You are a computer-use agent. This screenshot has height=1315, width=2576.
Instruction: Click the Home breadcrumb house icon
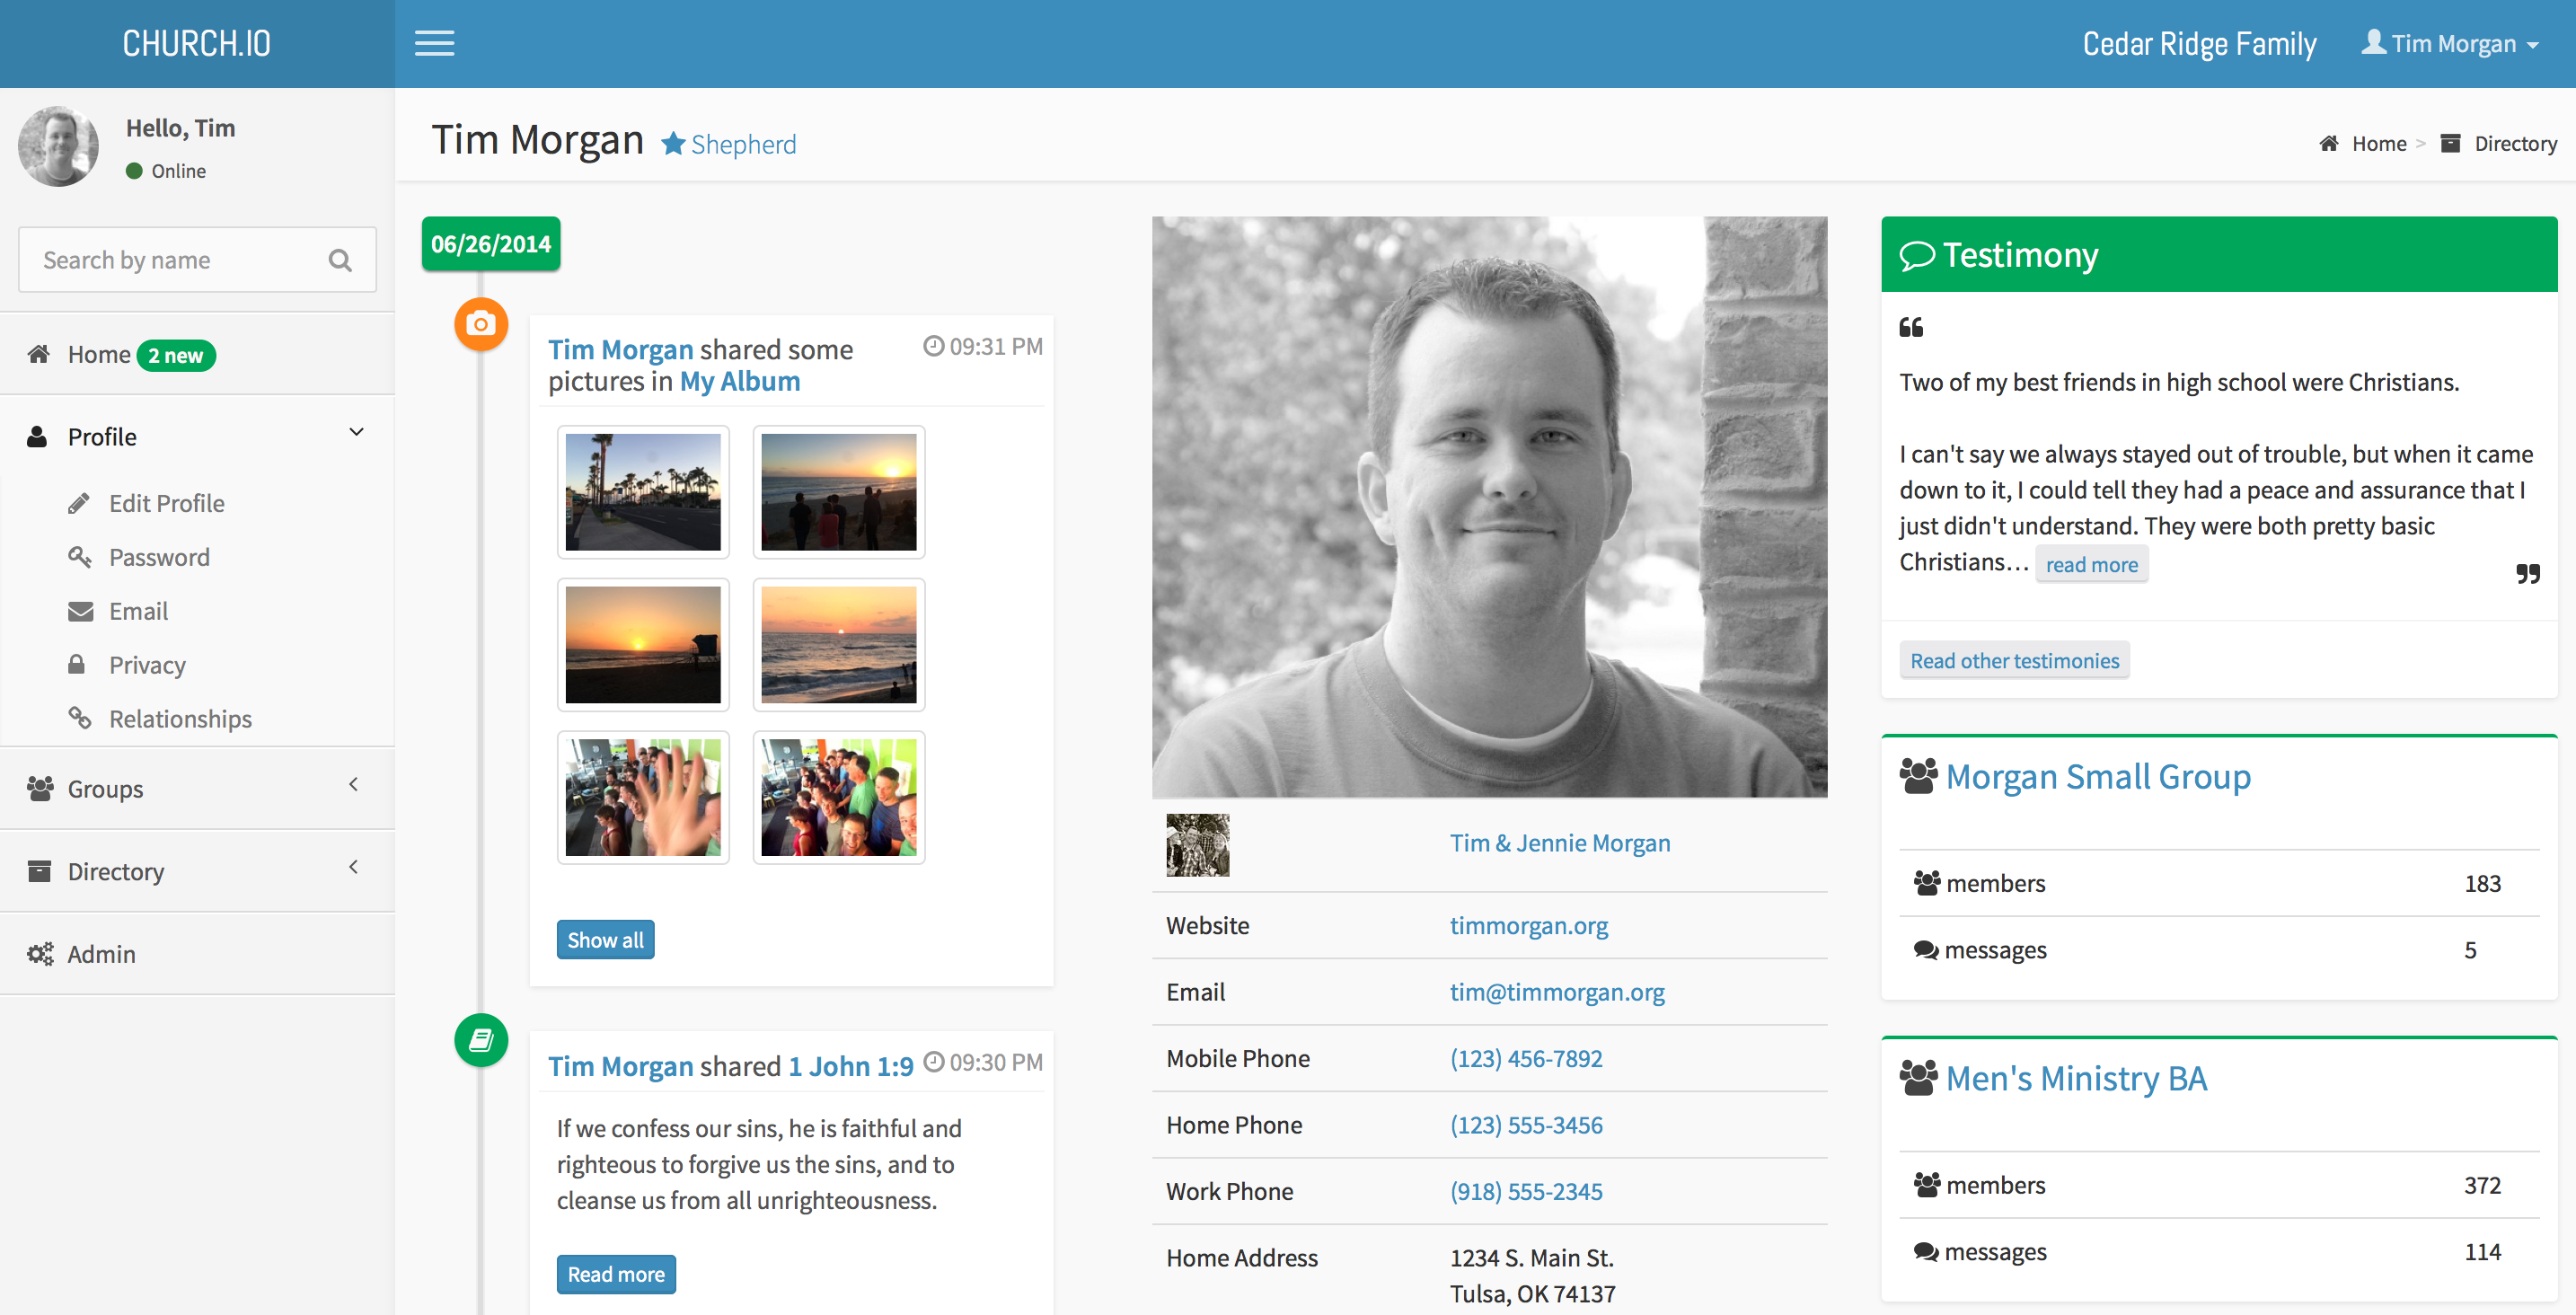2329,144
